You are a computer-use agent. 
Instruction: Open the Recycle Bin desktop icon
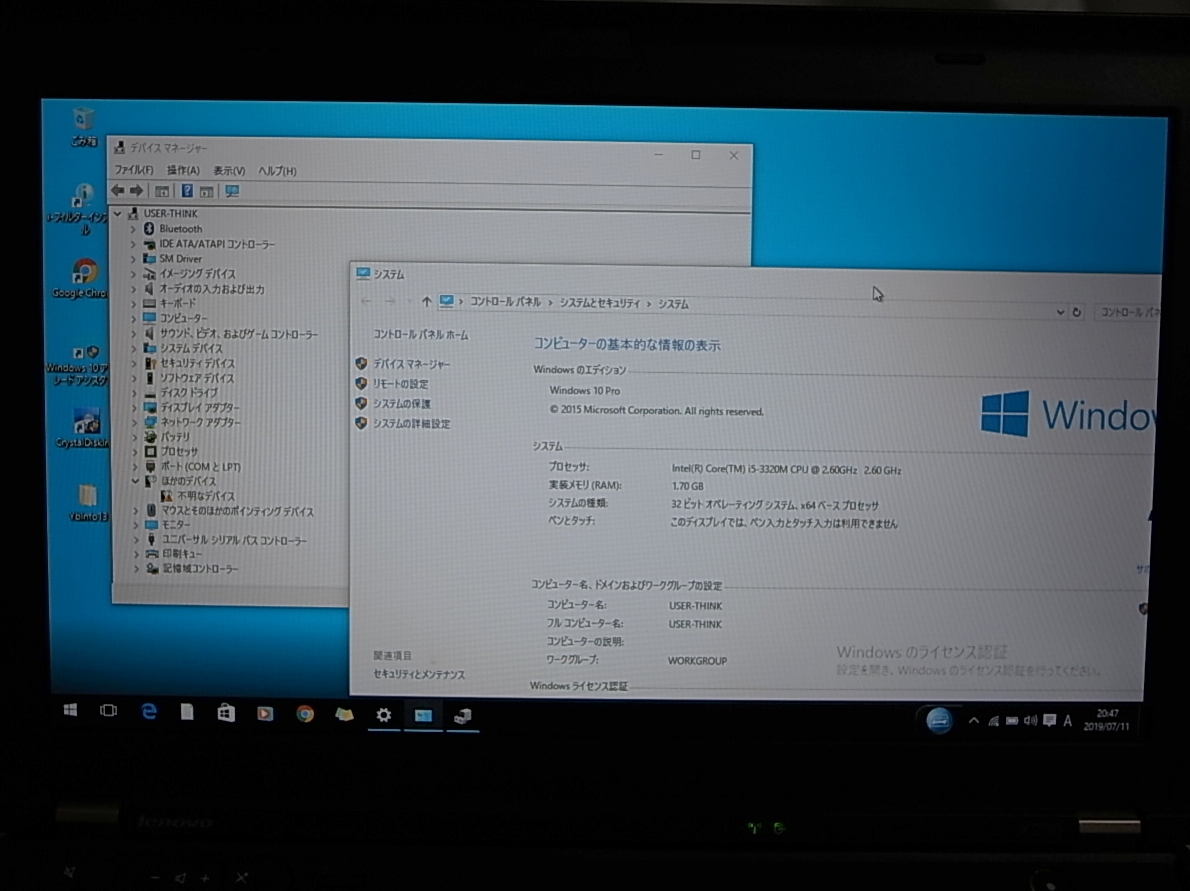[83, 127]
